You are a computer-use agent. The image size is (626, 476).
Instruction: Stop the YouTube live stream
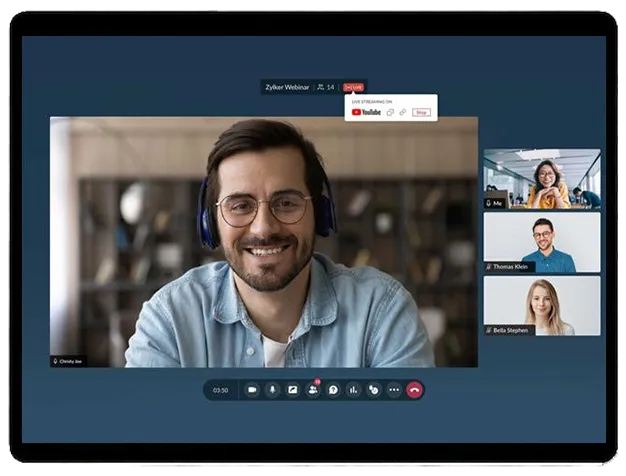(421, 113)
